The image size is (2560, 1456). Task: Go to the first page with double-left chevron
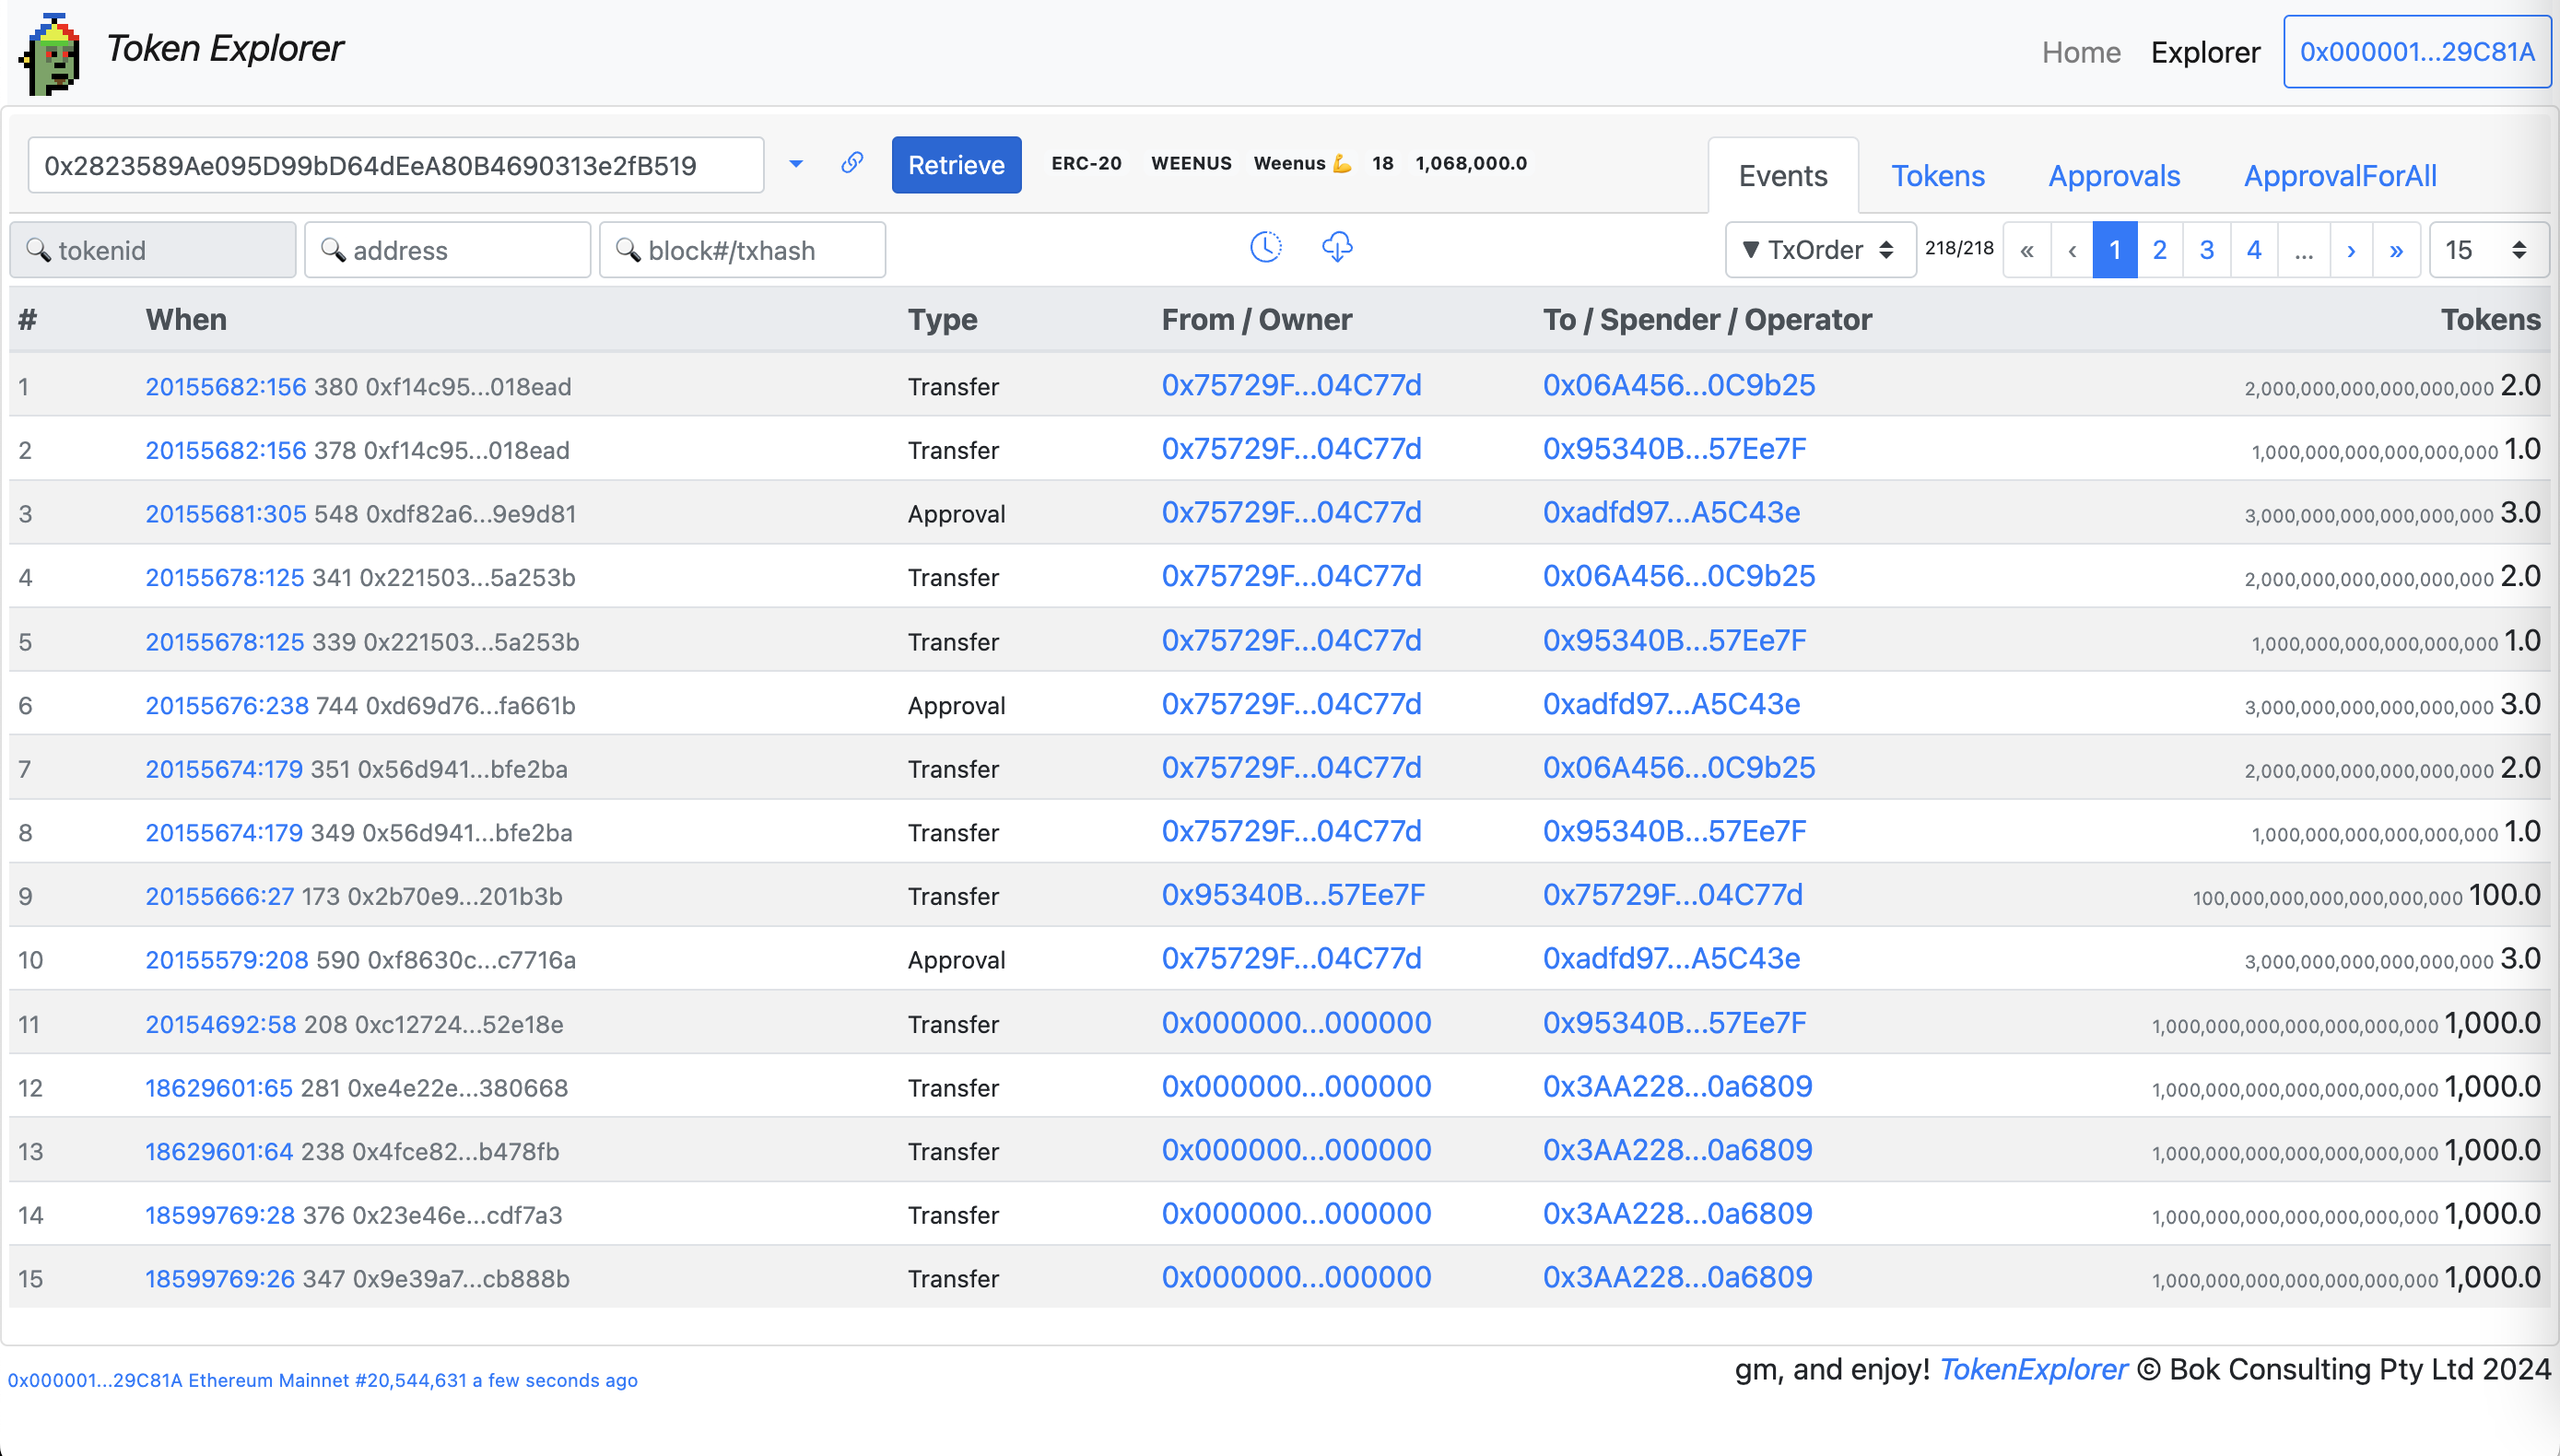(x=2026, y=250)
